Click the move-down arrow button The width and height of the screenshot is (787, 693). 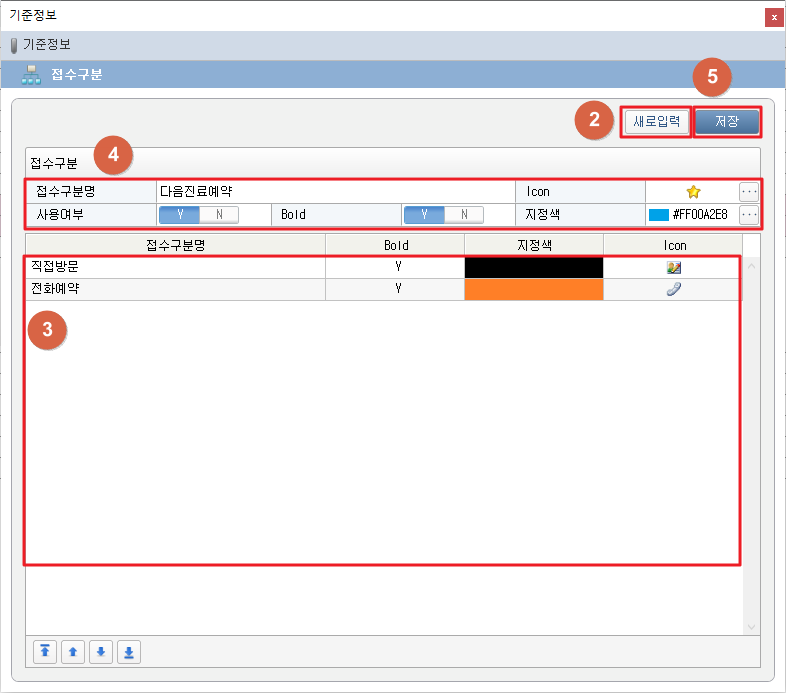[100, 652]
